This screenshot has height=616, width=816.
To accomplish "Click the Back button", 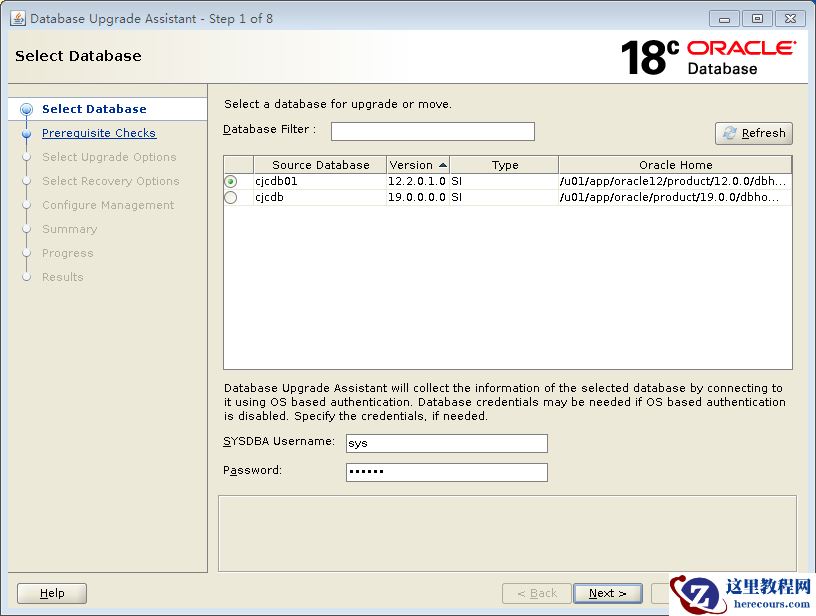I will [537, 593].
